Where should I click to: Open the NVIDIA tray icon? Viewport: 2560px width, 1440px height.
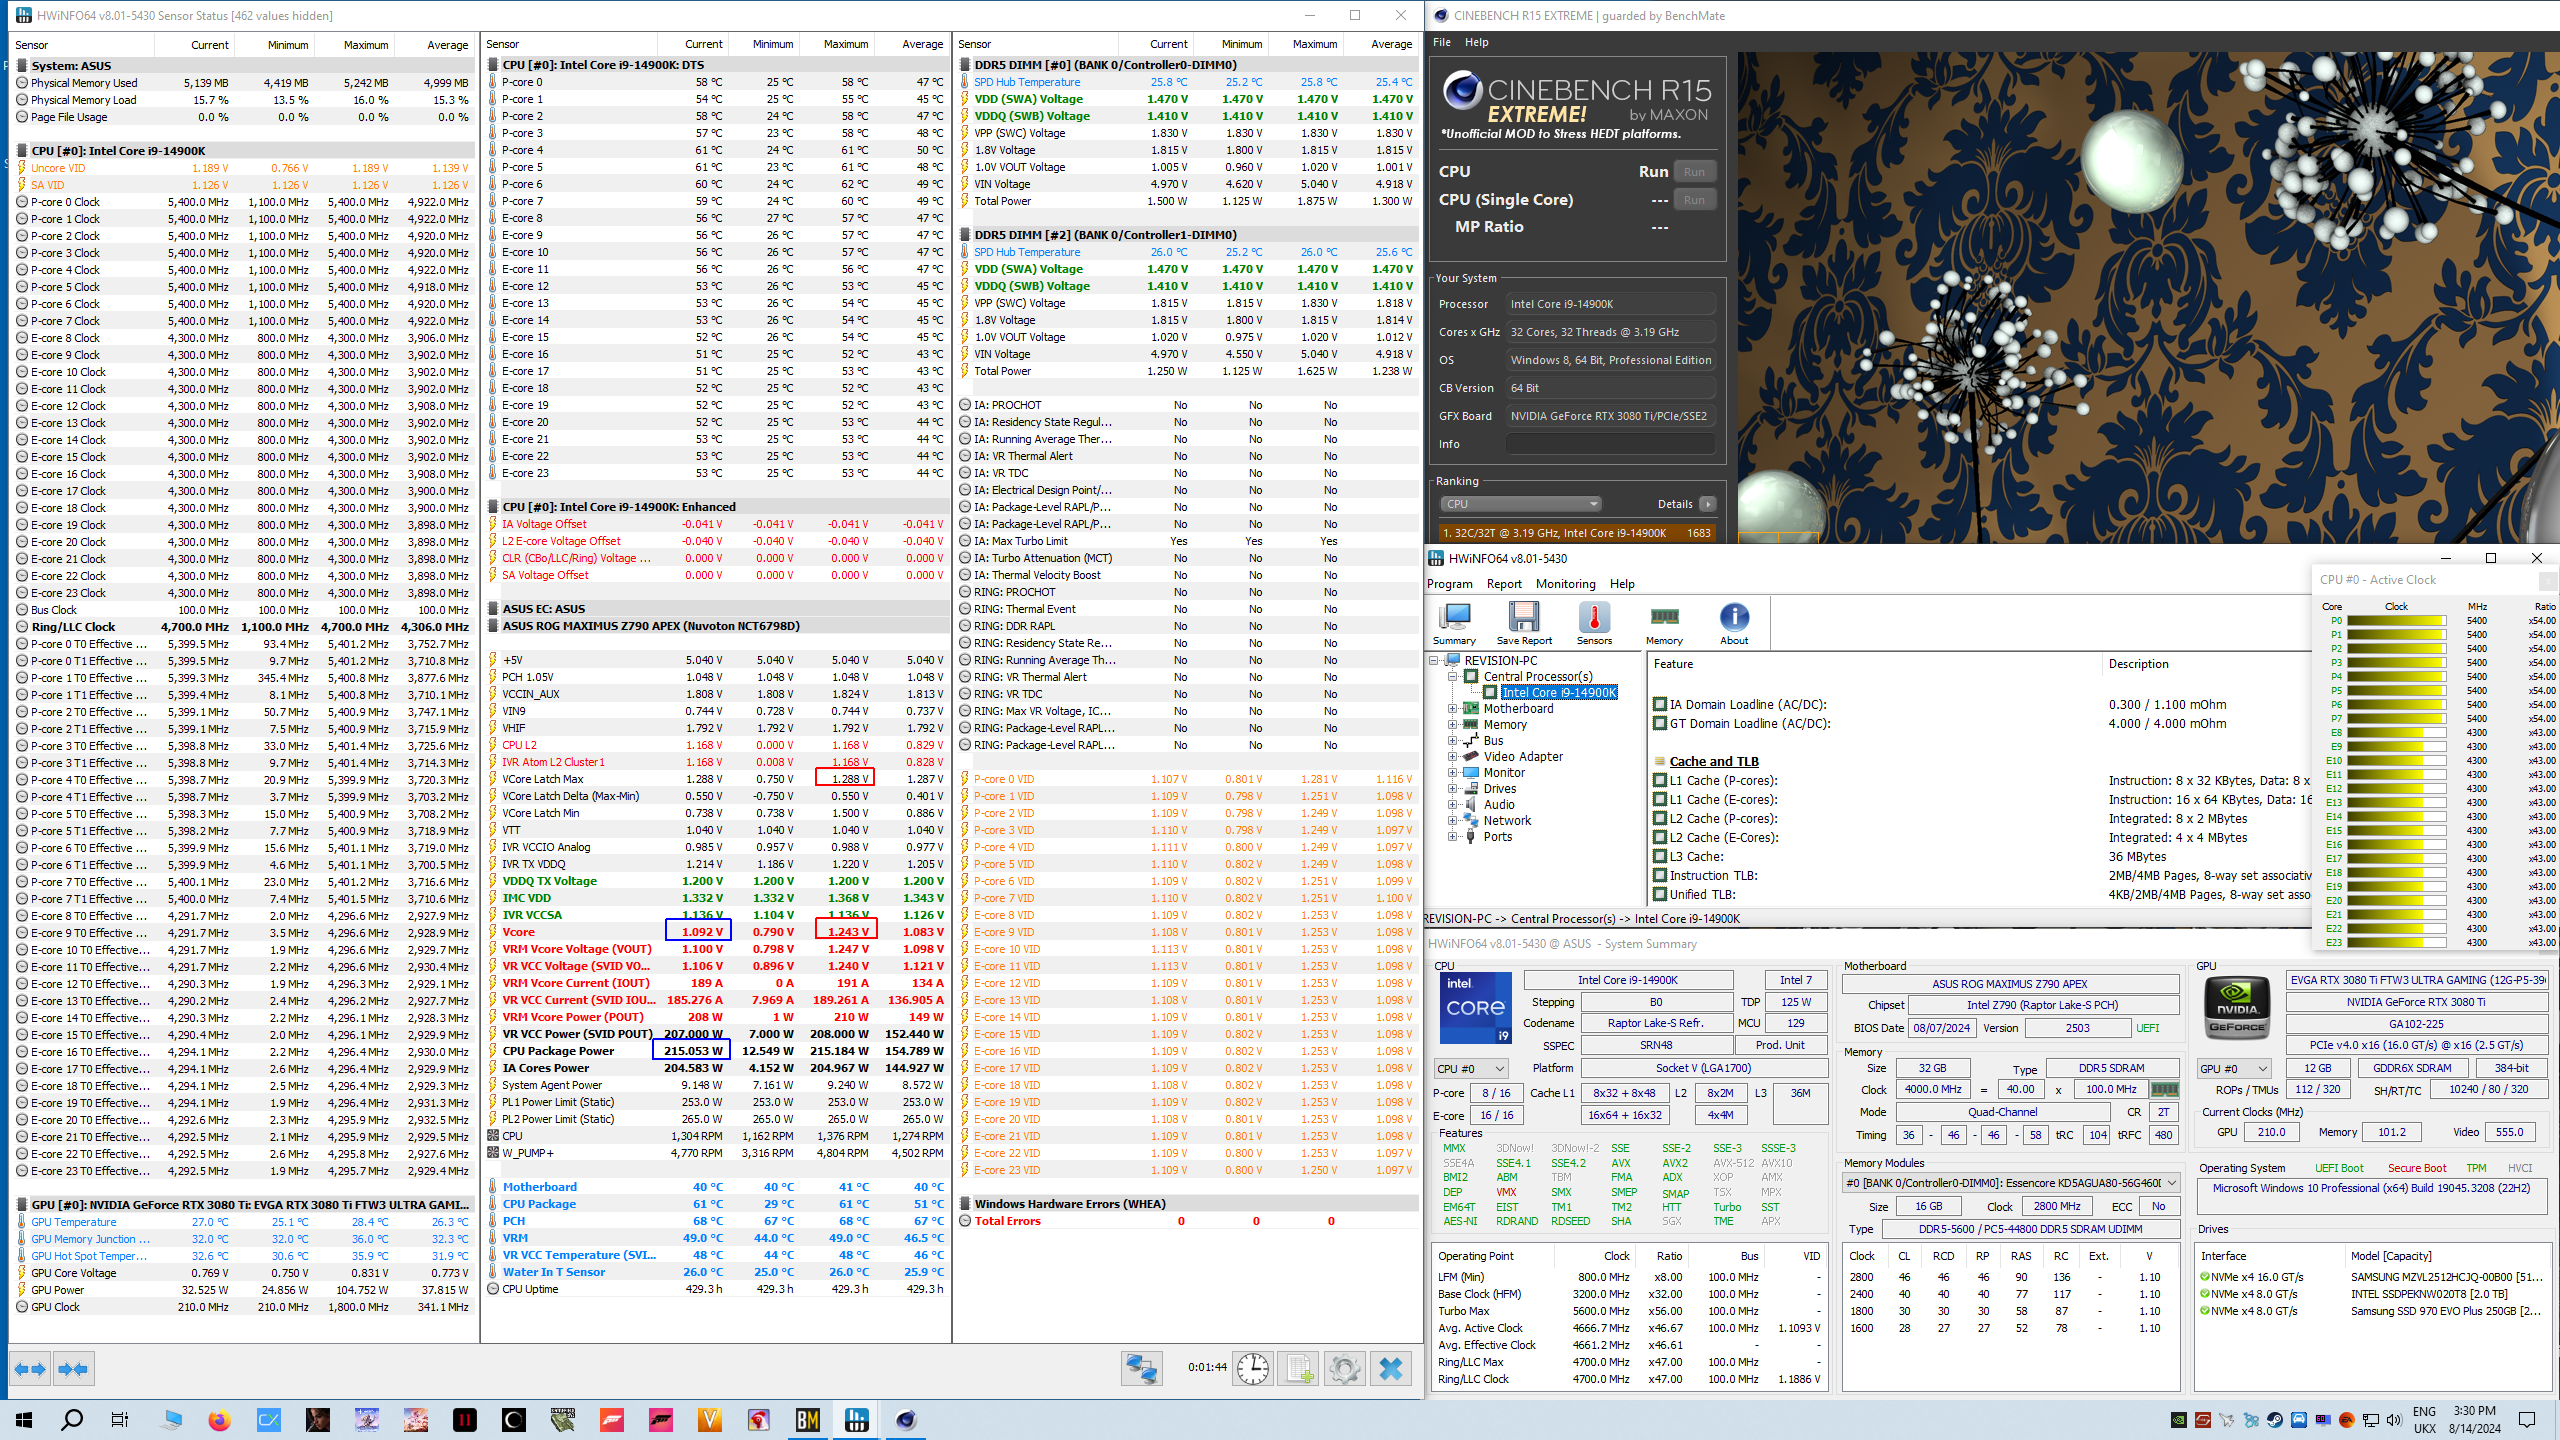(2178, 1420)
